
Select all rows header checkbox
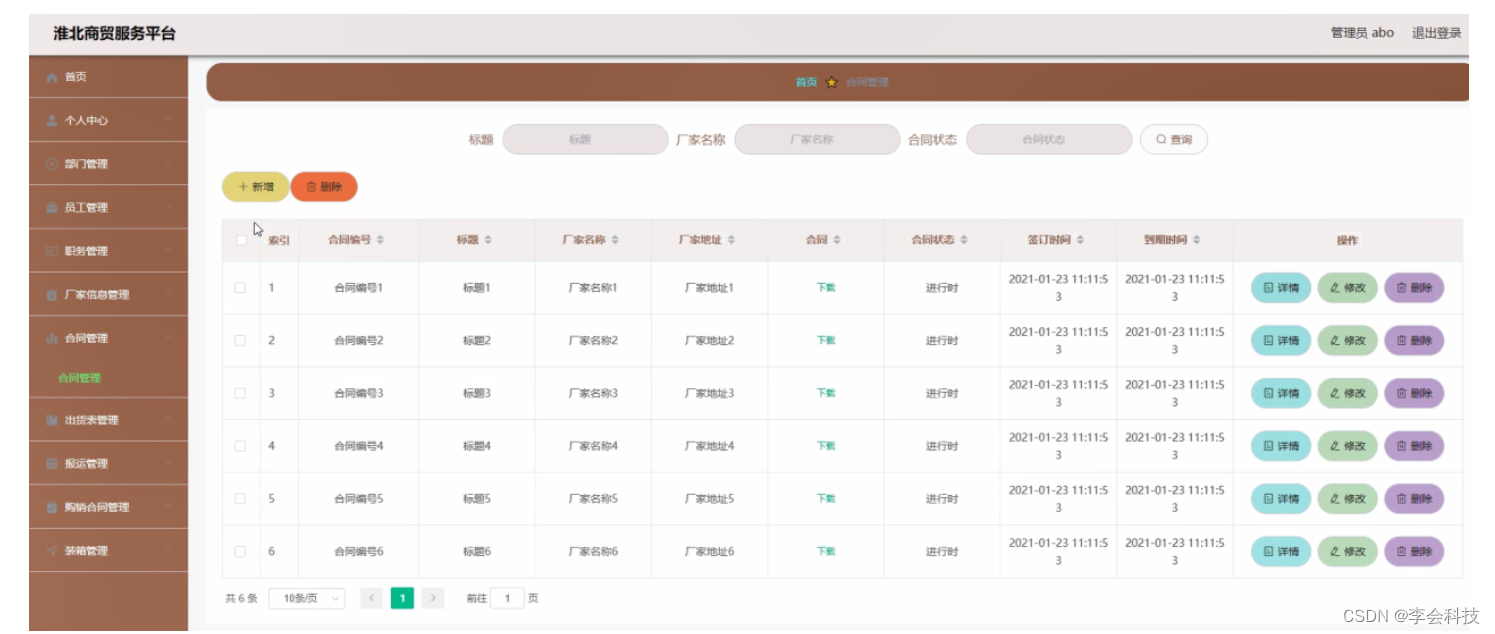coord(241,240)
